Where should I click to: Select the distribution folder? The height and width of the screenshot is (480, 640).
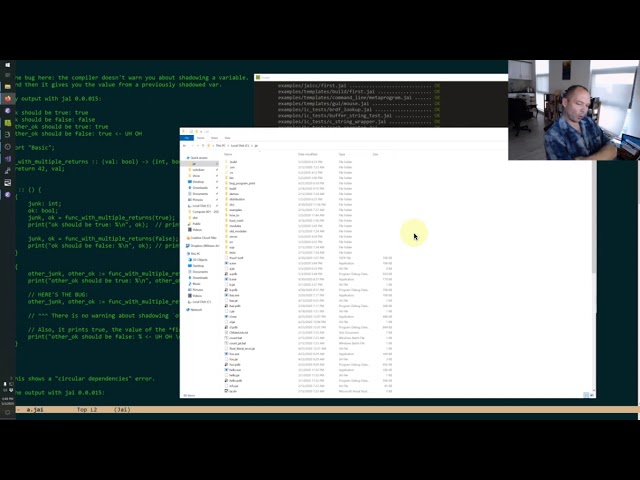[x=237, y=199]
